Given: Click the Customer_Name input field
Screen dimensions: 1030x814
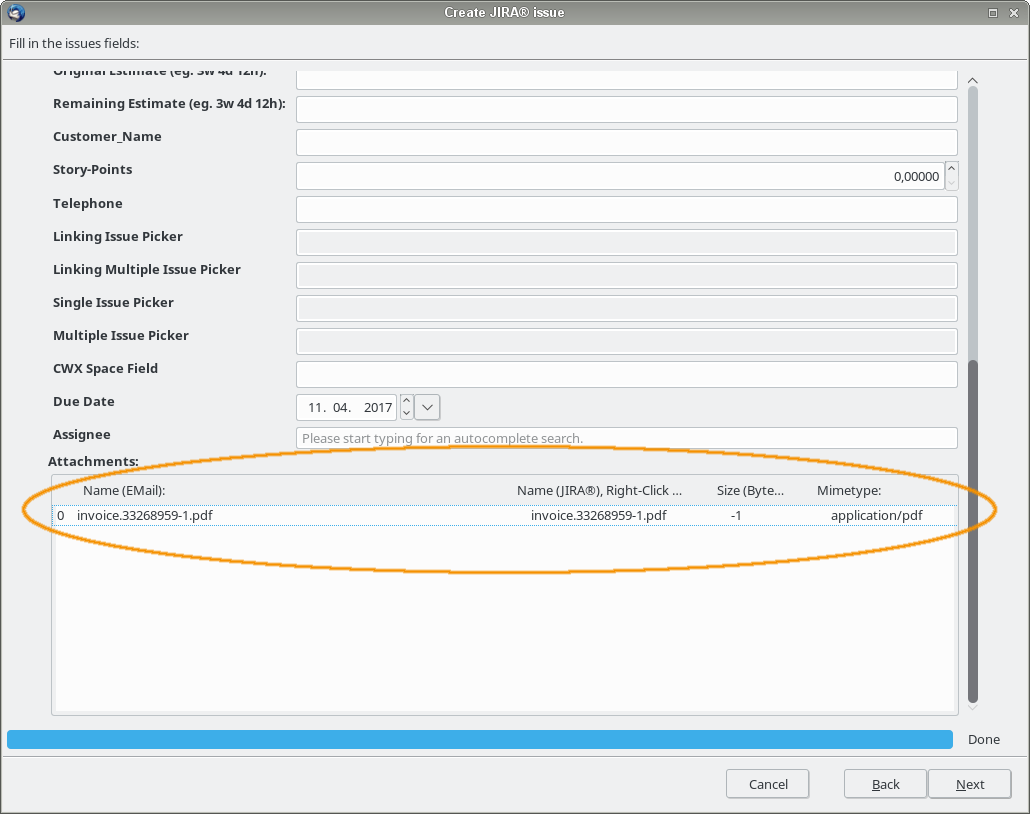Looking at the screenshot, I should (x=627, y=142).
